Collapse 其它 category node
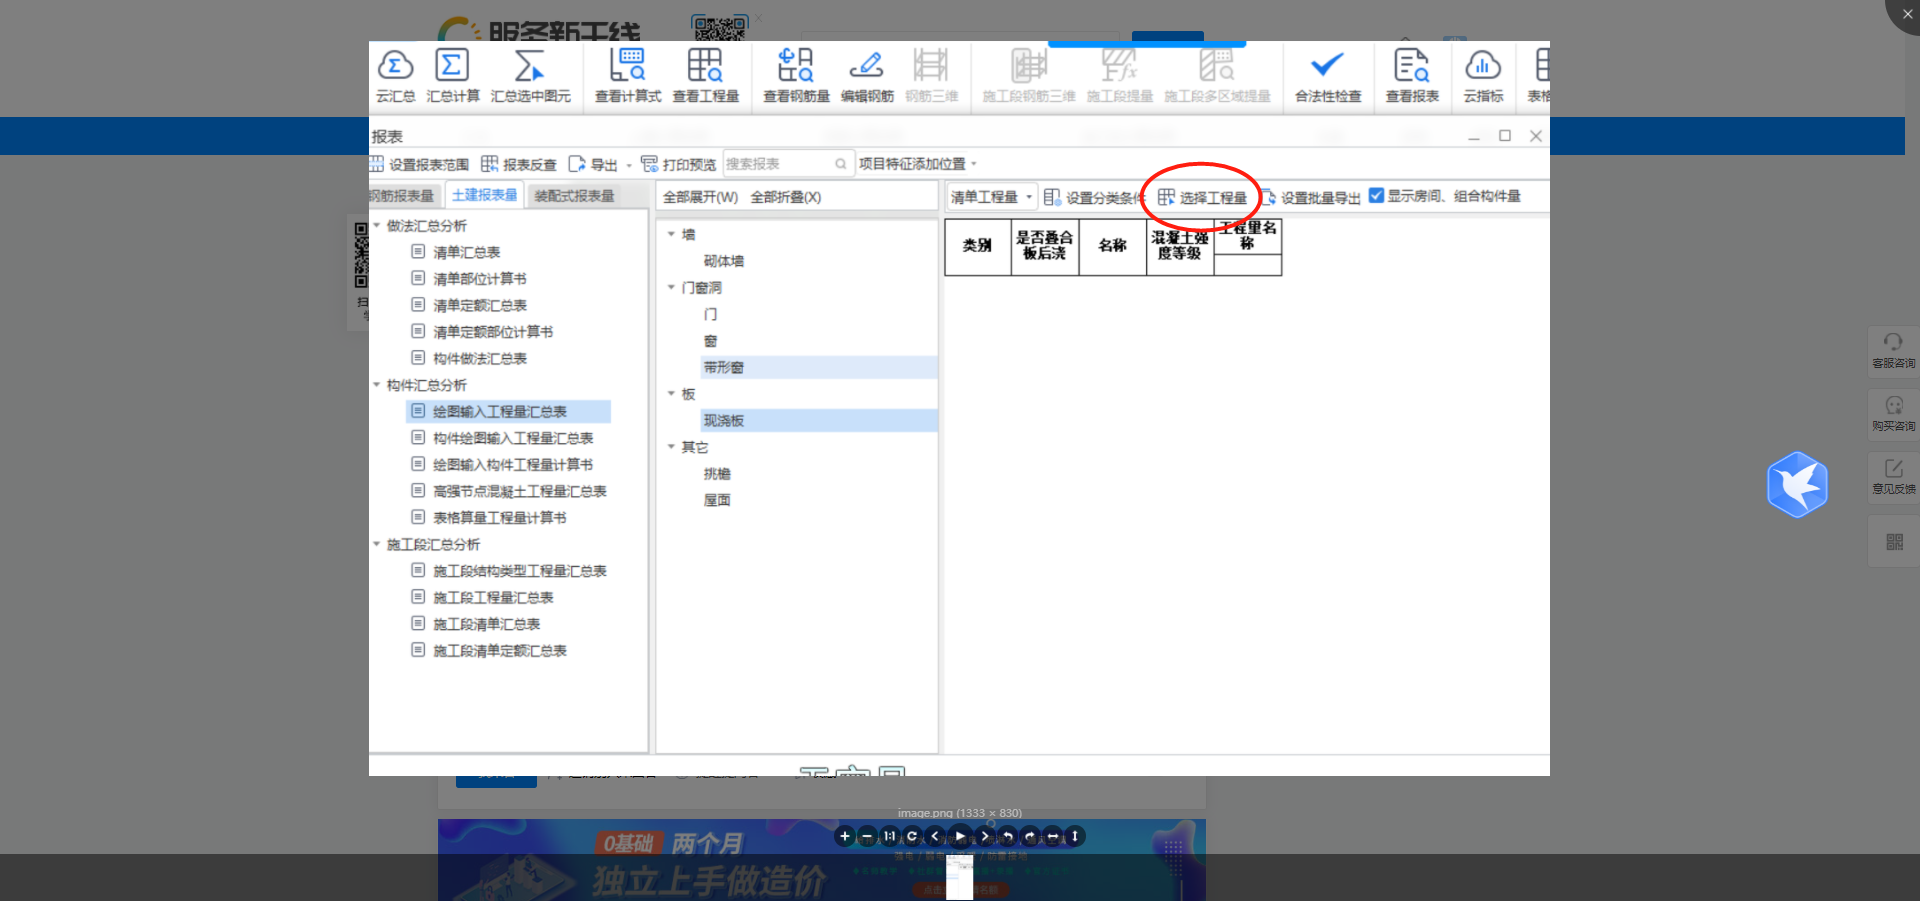This screenshot has height=901, width=1920. [672, 447]
